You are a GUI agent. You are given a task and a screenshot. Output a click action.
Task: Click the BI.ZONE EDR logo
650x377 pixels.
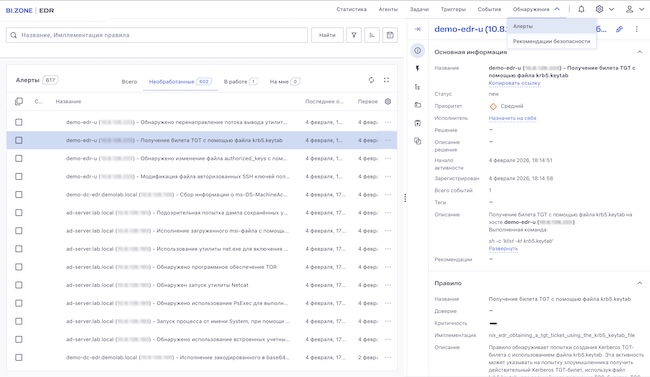(30, 10)
